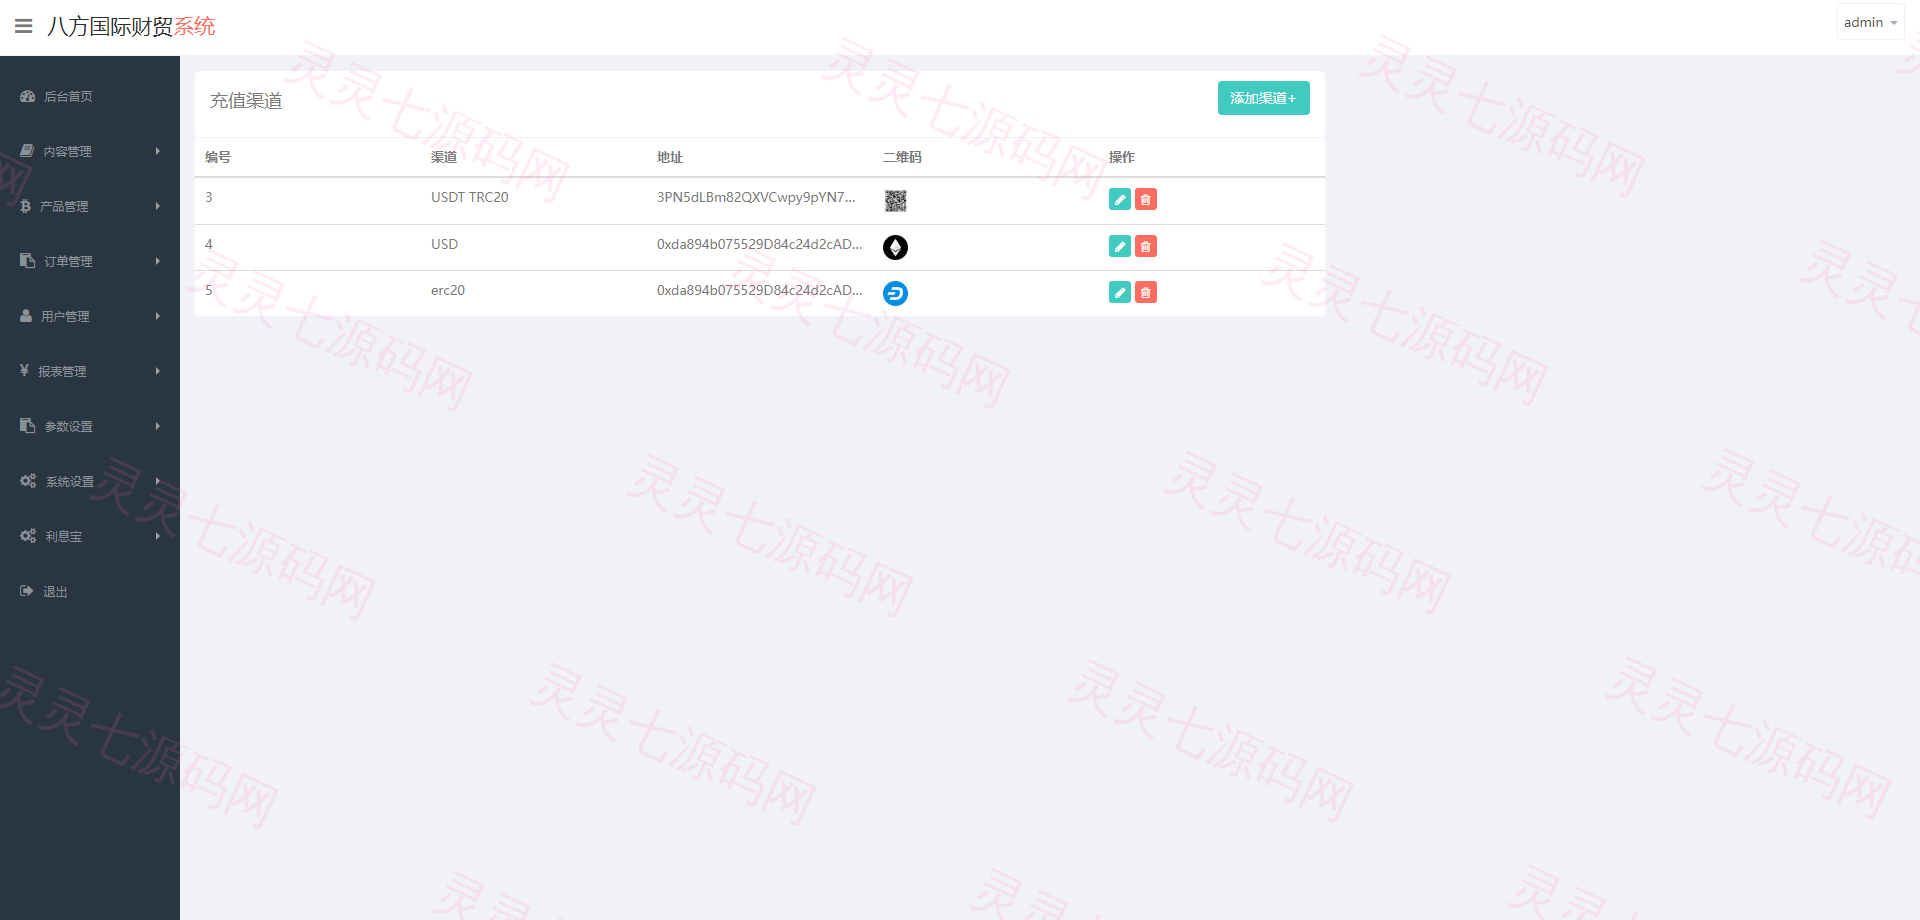The width and height of the screenshot is (1920, 920).
Task: Open the blue coin image in erc20 row
Action: (895, 293)
